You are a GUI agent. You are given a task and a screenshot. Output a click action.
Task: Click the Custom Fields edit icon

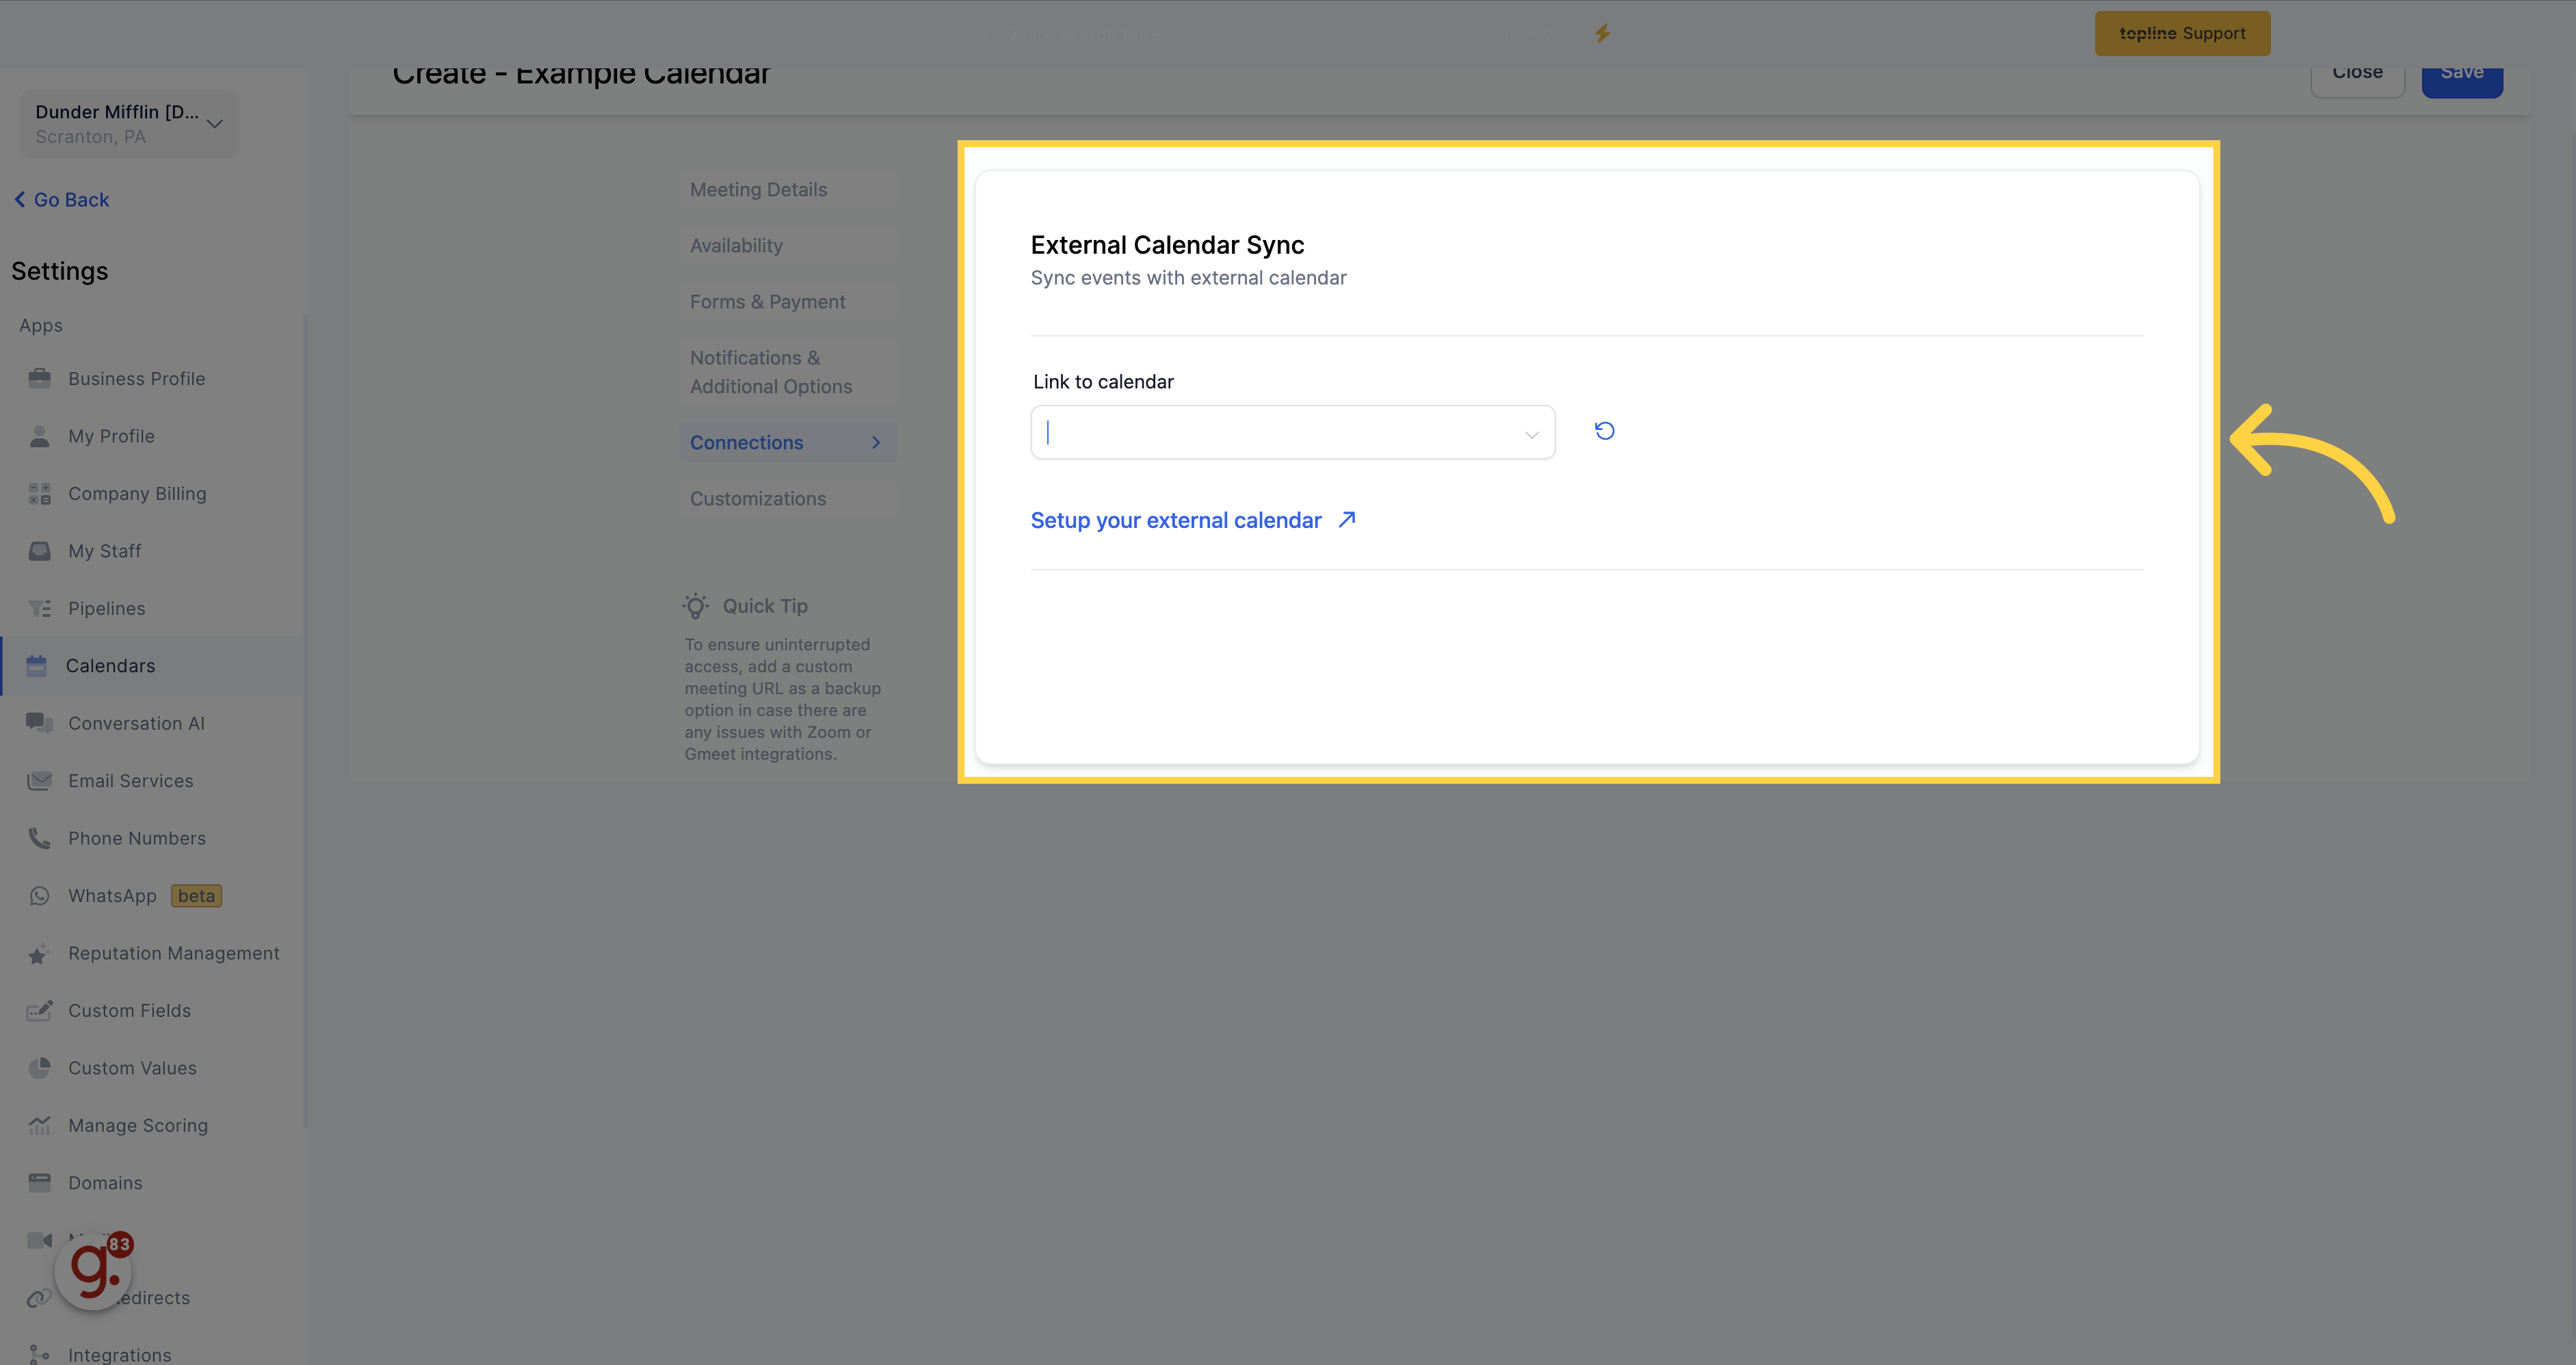(x=40, y=1011)
